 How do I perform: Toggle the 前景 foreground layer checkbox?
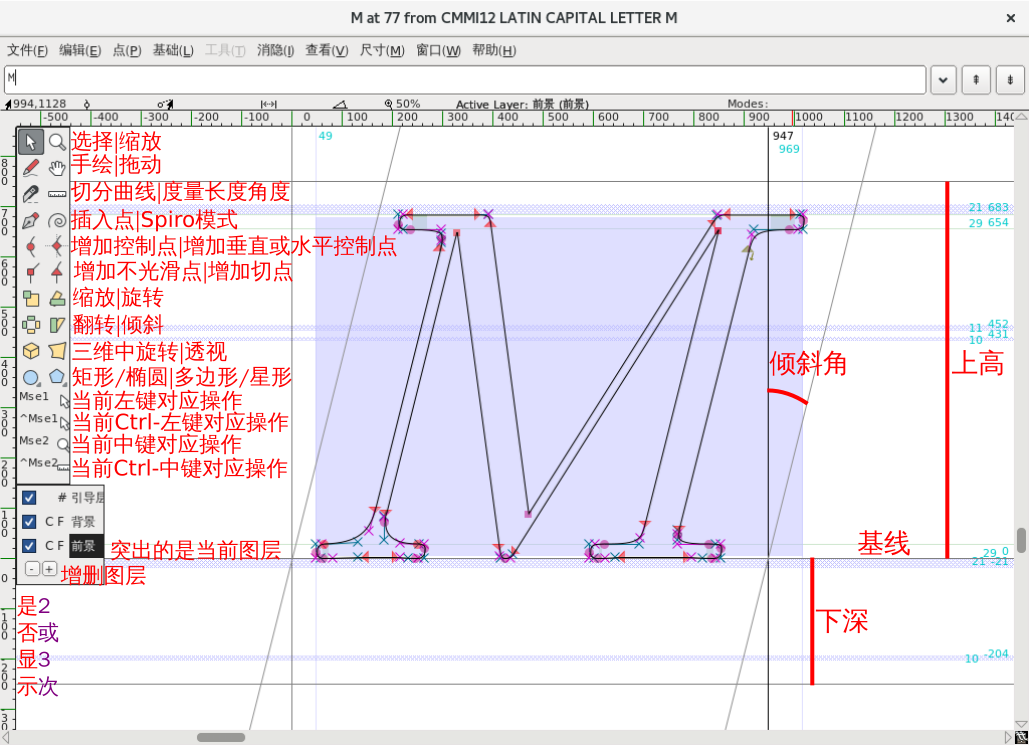pos(29,545)
